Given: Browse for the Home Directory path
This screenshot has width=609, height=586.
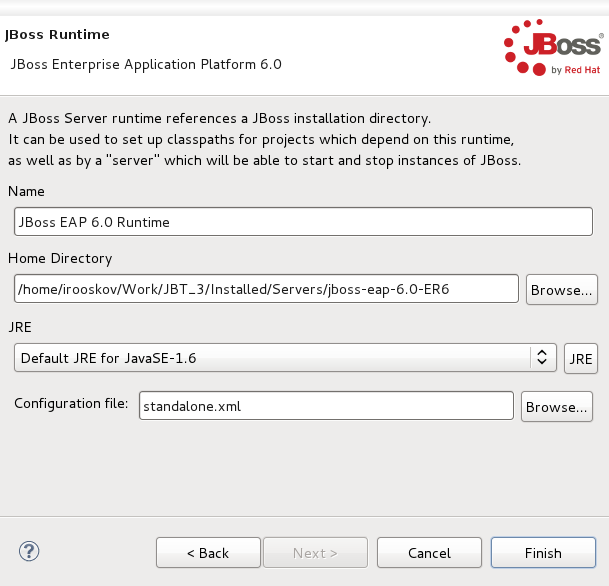Looking at the screenshot, I should 559,290.
